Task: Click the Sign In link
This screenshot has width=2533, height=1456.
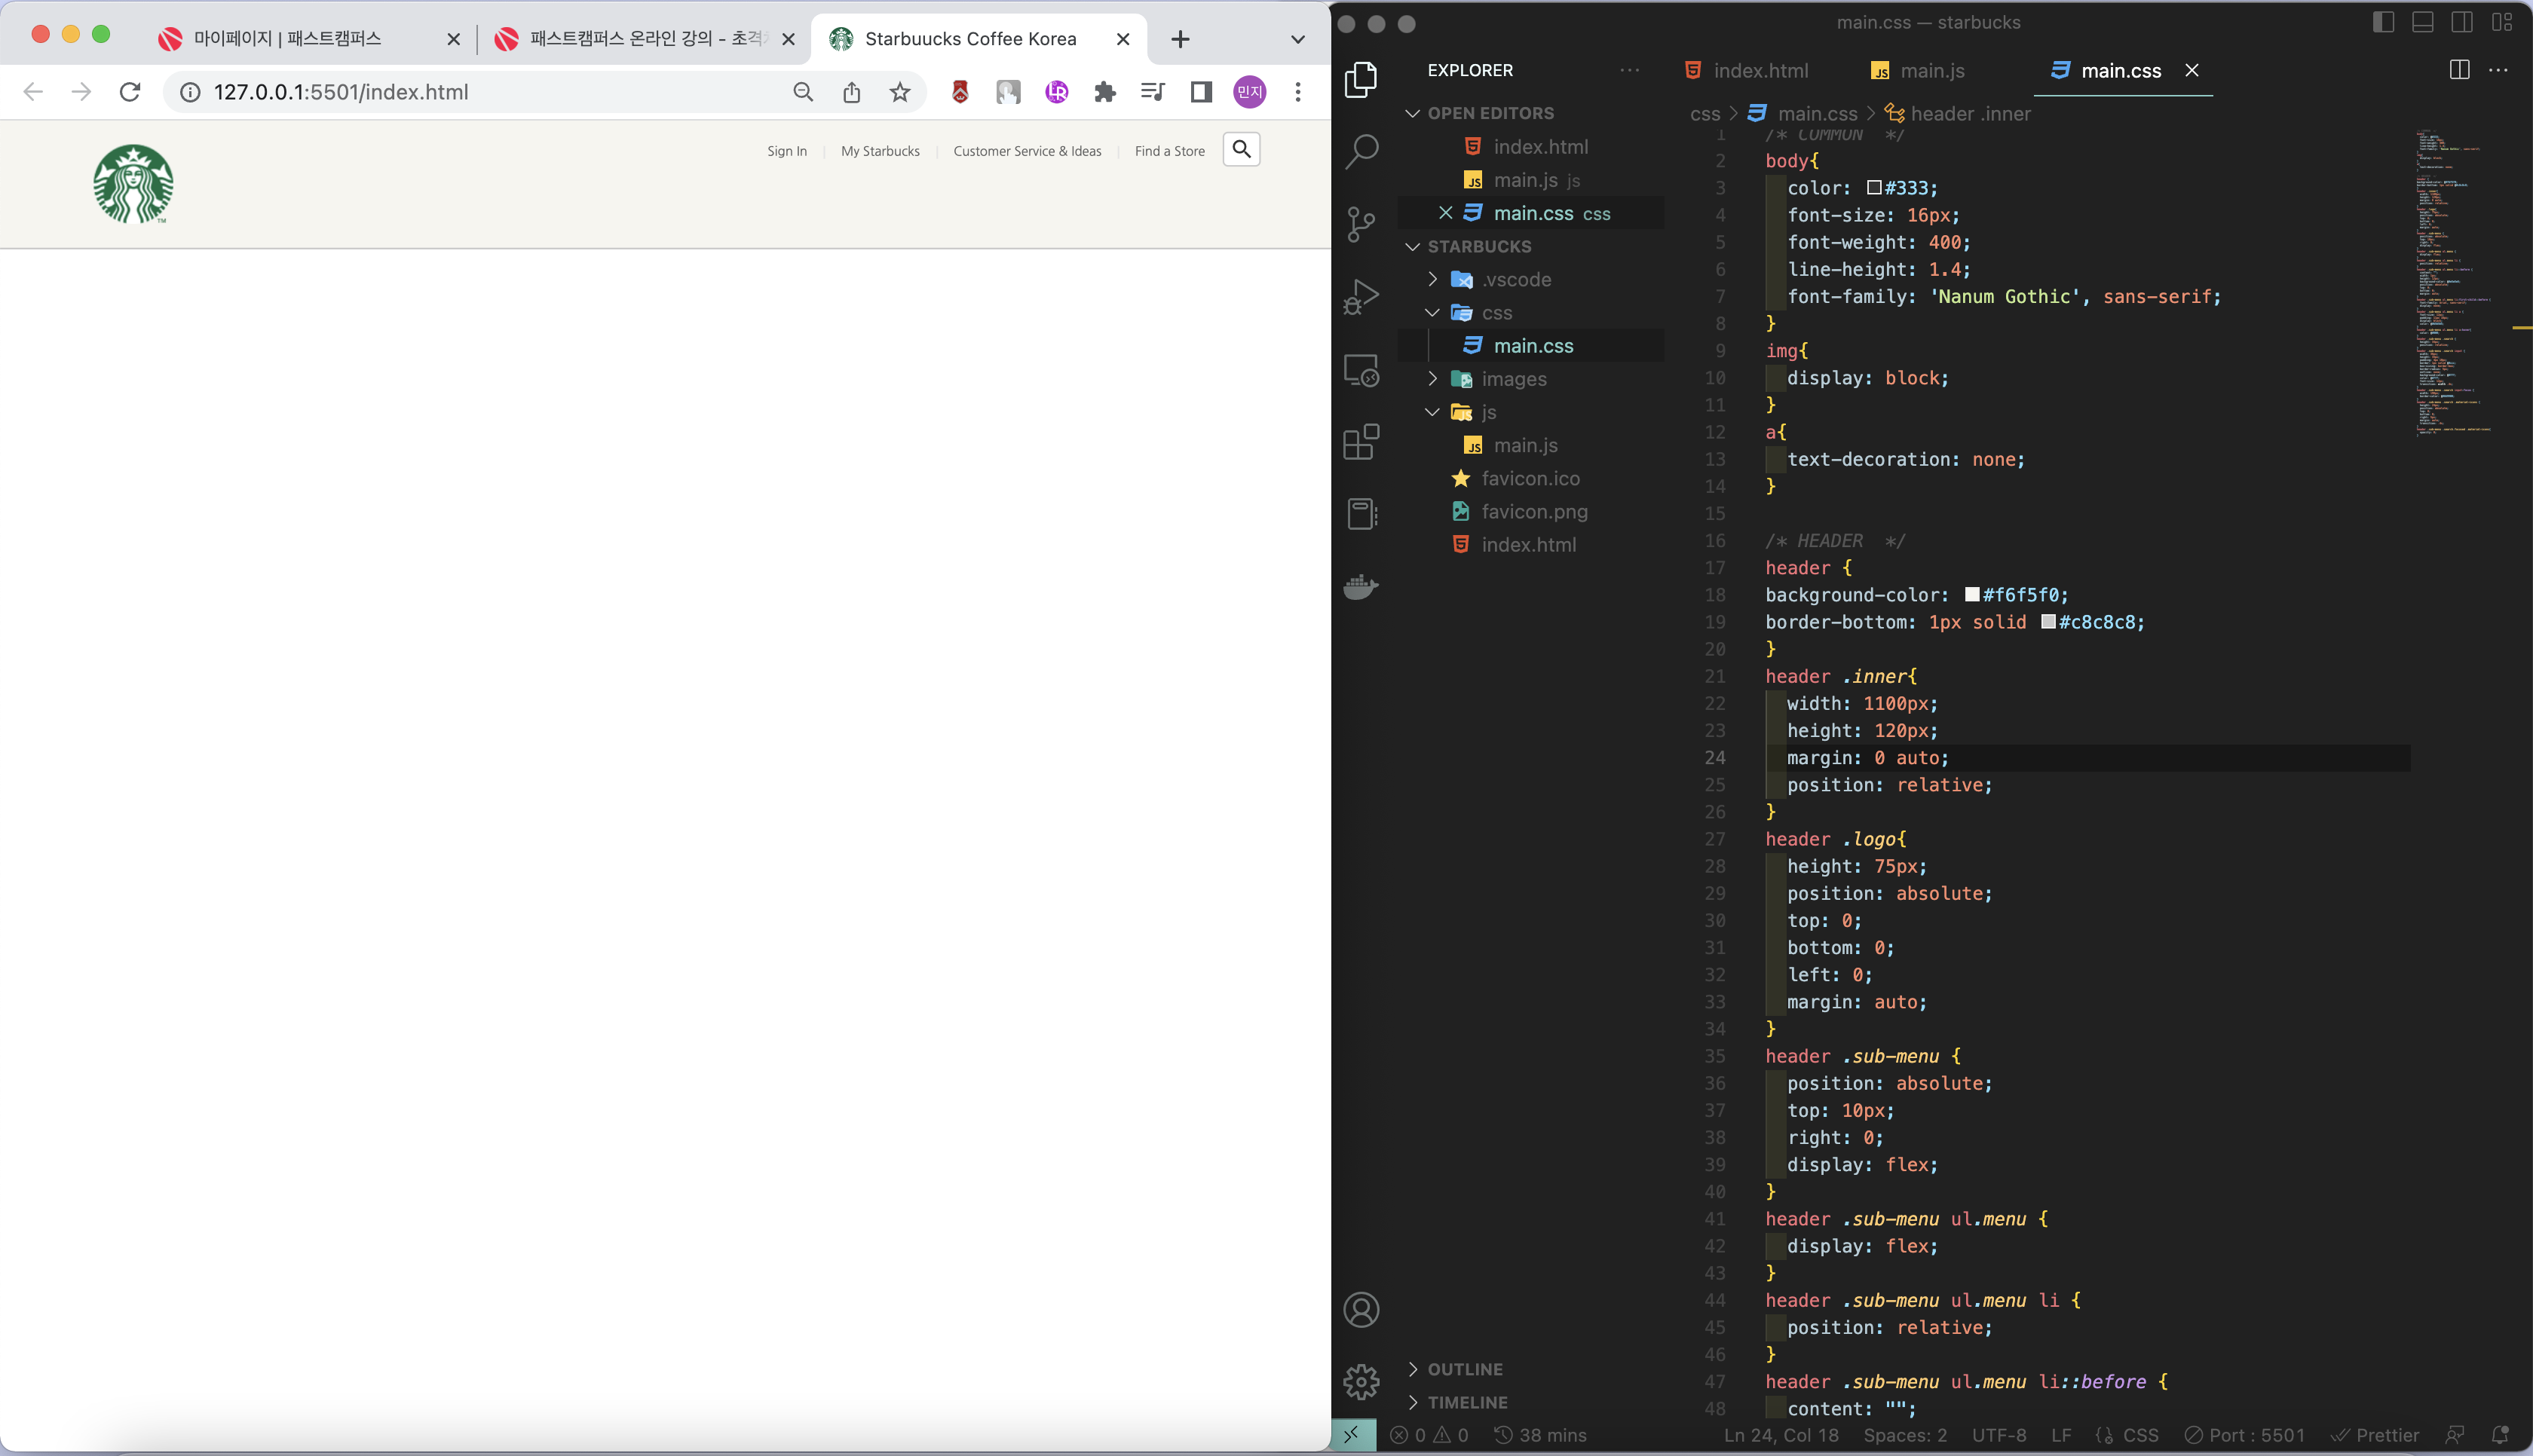Action: 787,151
